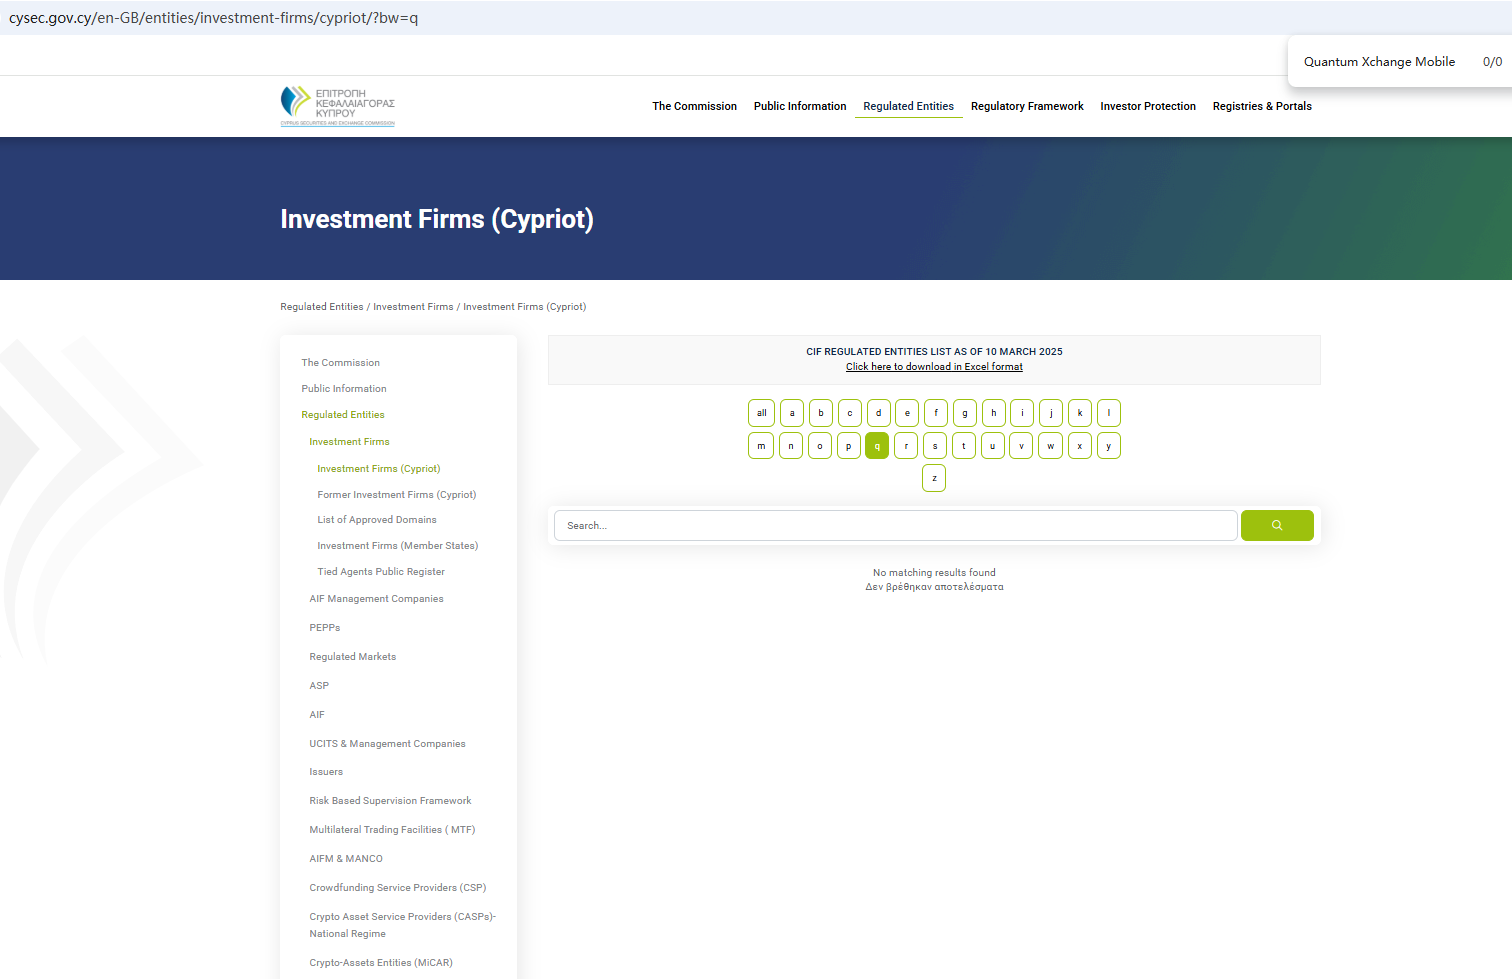Screen dimensions: 1512x979
Task: Open Crypto-Assets Entities (MiCAR) sidebar item
Action: [x=380, y=963]
